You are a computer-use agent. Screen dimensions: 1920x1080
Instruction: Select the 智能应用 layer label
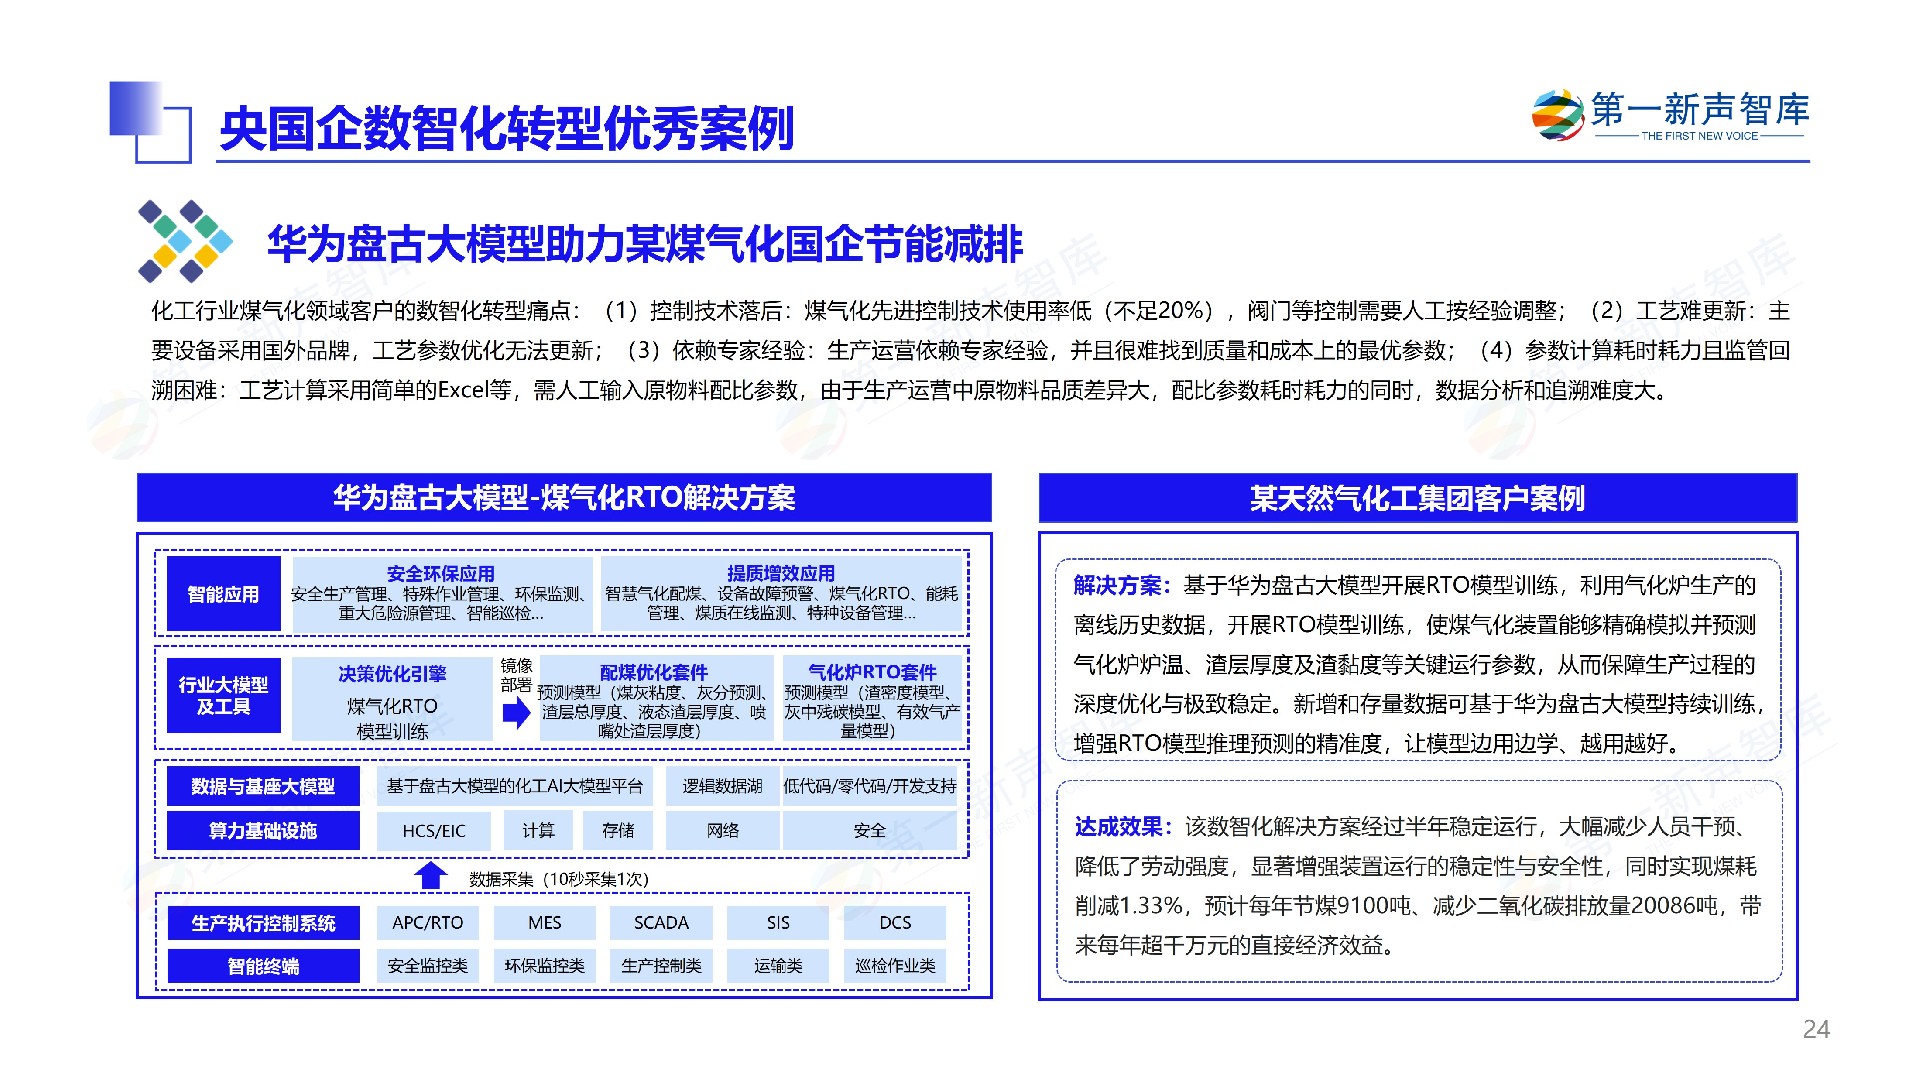click(223, 594)
